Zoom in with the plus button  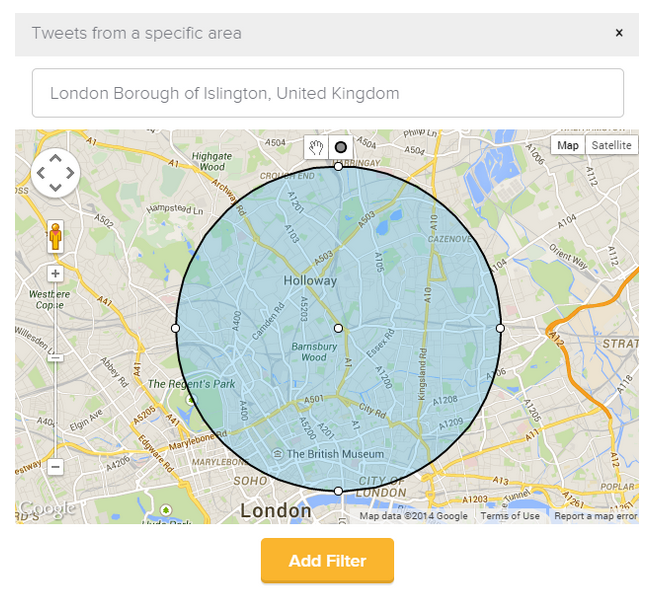coord(55,274)
